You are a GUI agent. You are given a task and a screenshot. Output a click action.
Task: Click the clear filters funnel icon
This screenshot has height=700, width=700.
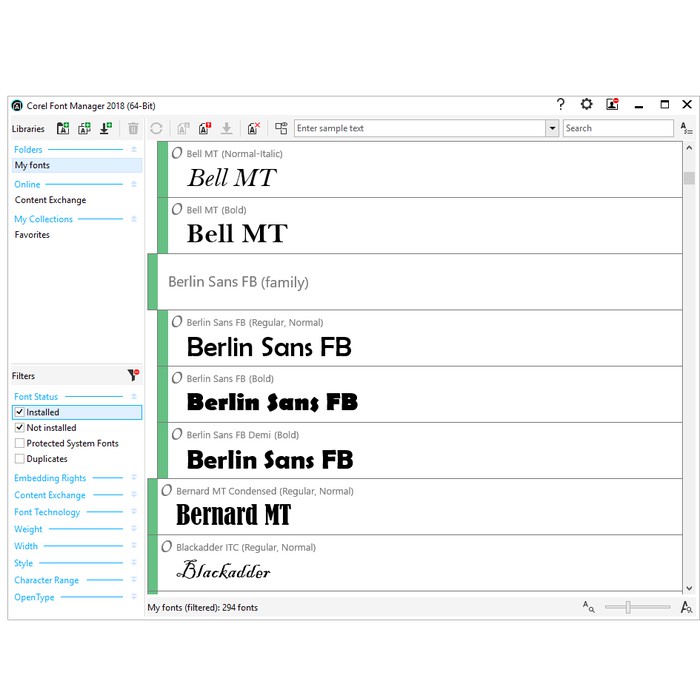pos(133,376)
